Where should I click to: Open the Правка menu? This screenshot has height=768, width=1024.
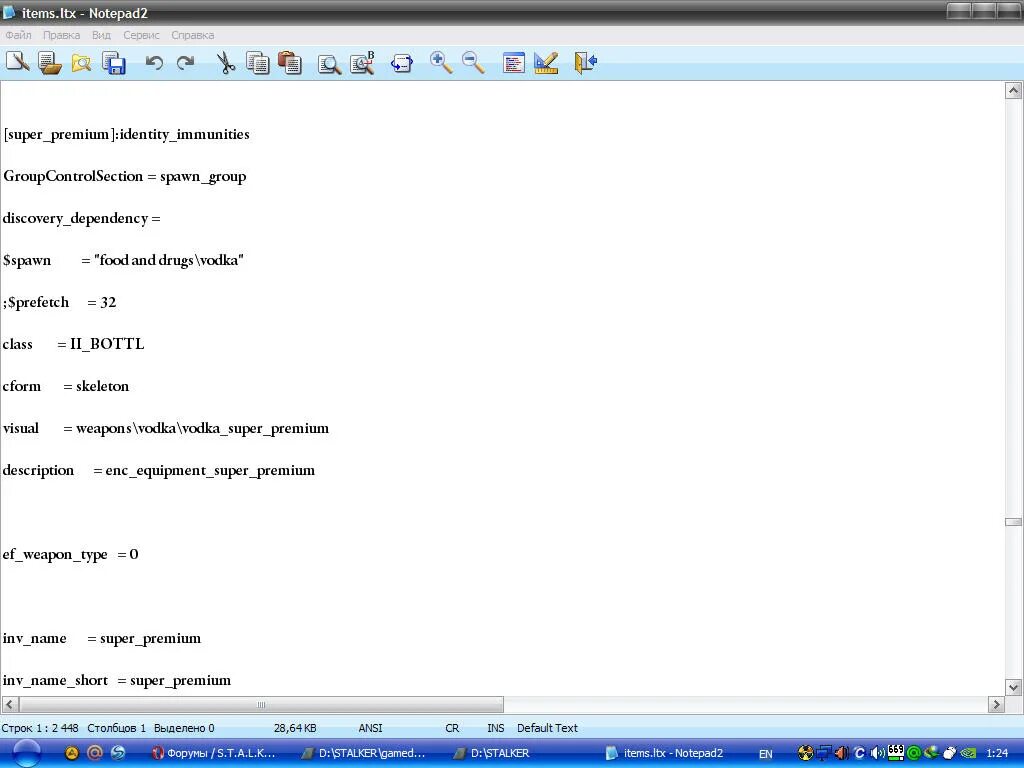pos(61,35)
